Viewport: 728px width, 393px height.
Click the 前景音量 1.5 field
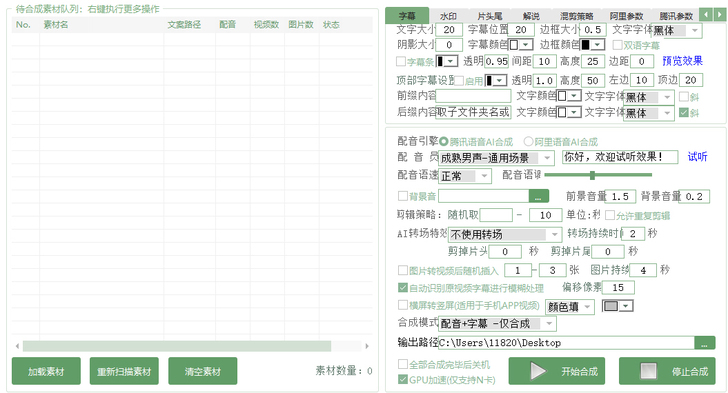point(620,196)
